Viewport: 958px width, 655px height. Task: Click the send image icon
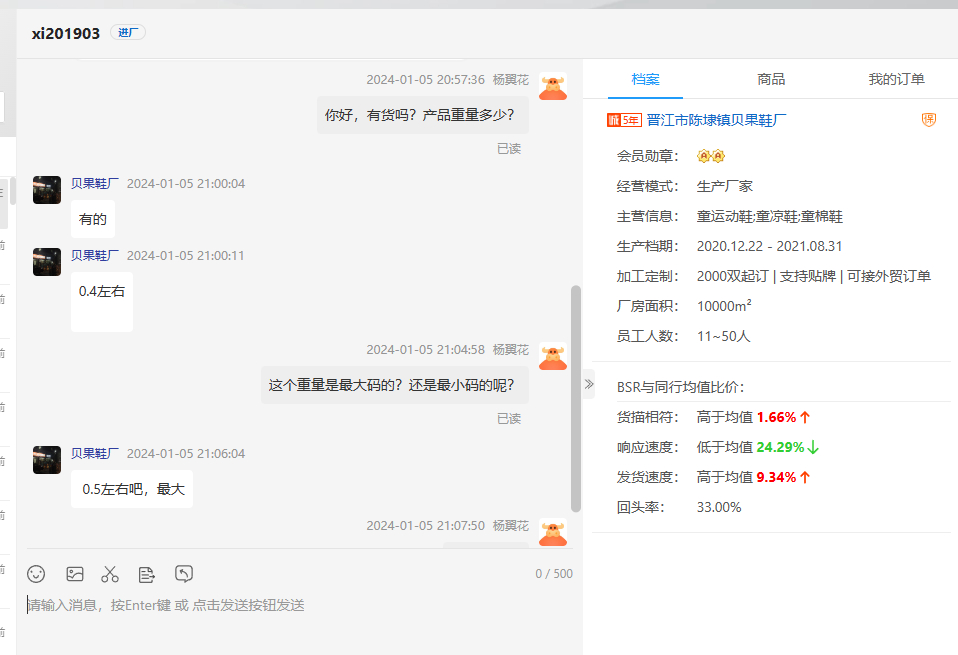tap(74, 574)
